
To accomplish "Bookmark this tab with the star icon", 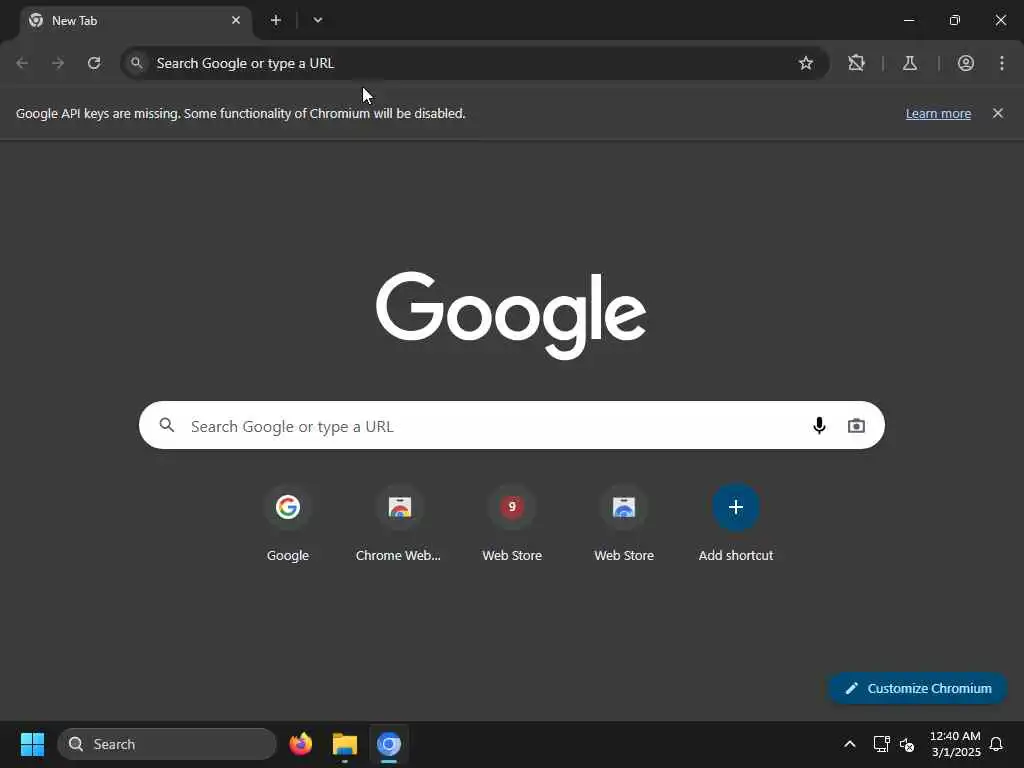I will click(x=806, y=63).
